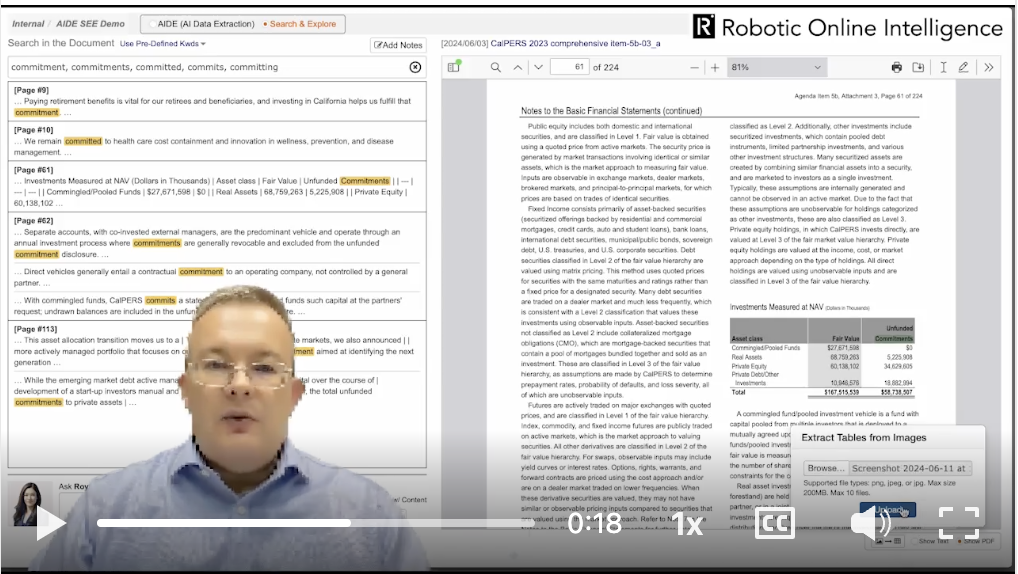Click the Upload button
The image size is (1018, 574).
pyautogui.click(x=888, y=510)
